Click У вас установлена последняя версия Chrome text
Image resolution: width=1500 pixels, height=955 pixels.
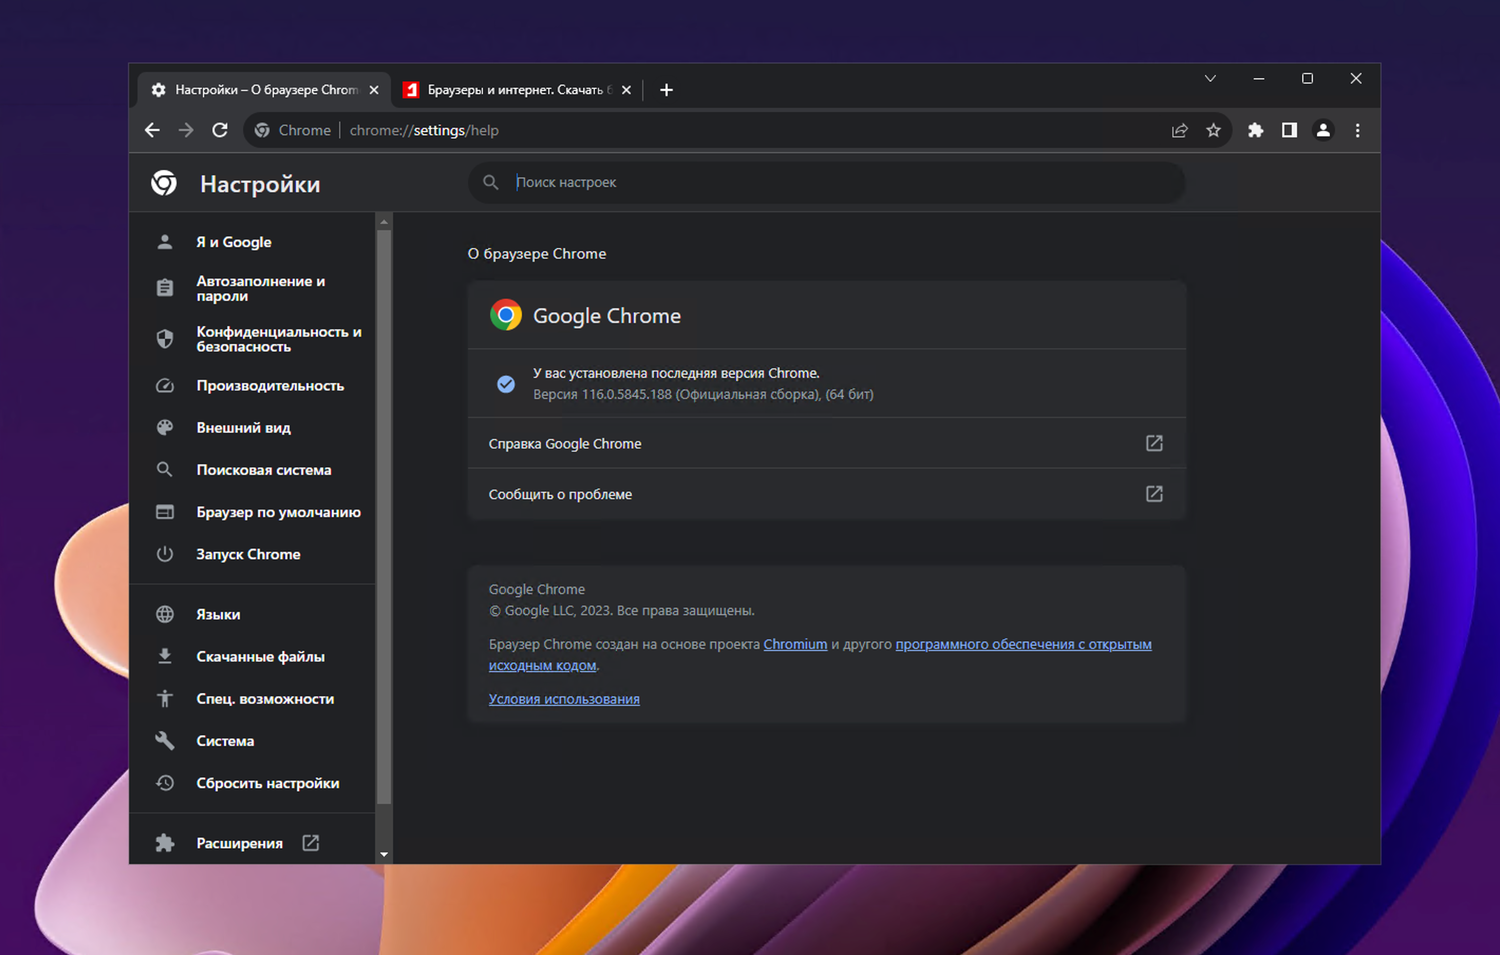click(x=676, y=373)
